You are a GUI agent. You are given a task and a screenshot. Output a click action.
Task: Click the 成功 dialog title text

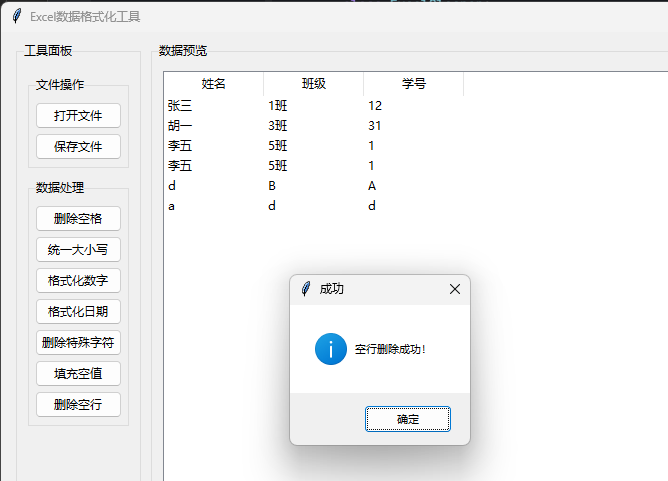click(331, 289)
